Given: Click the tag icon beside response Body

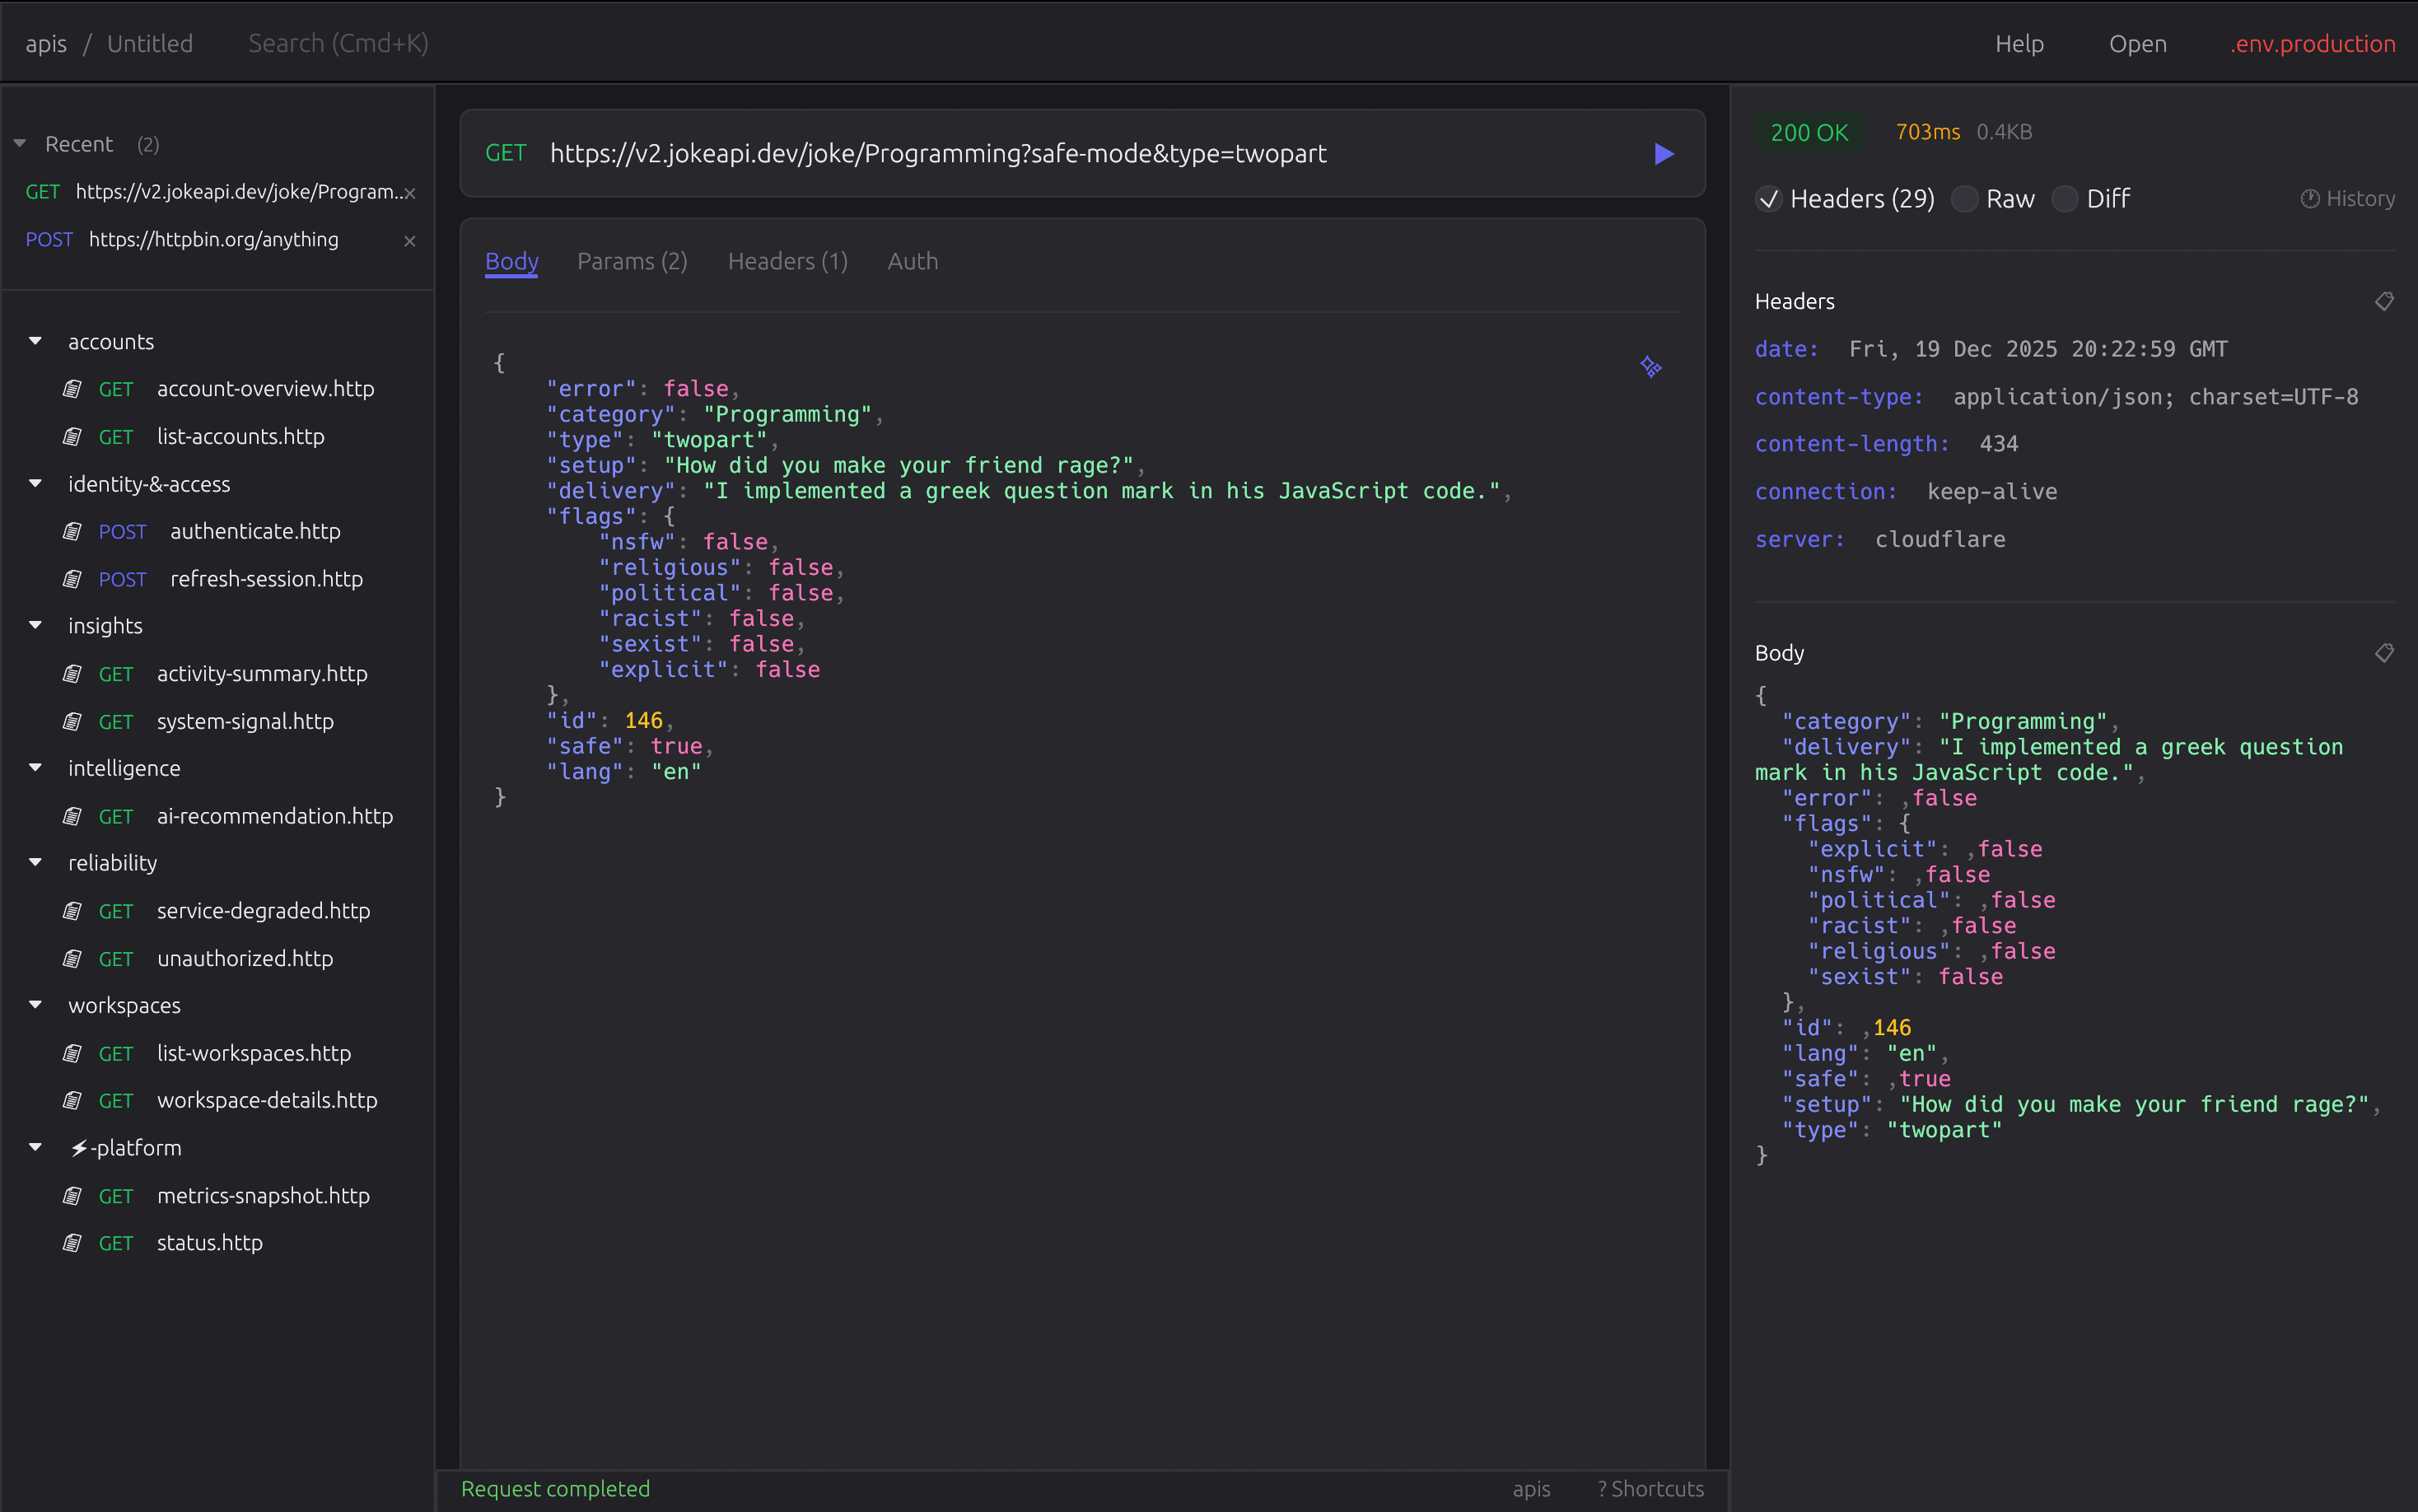Looking at the screenshot, I should coord(2384,653).
